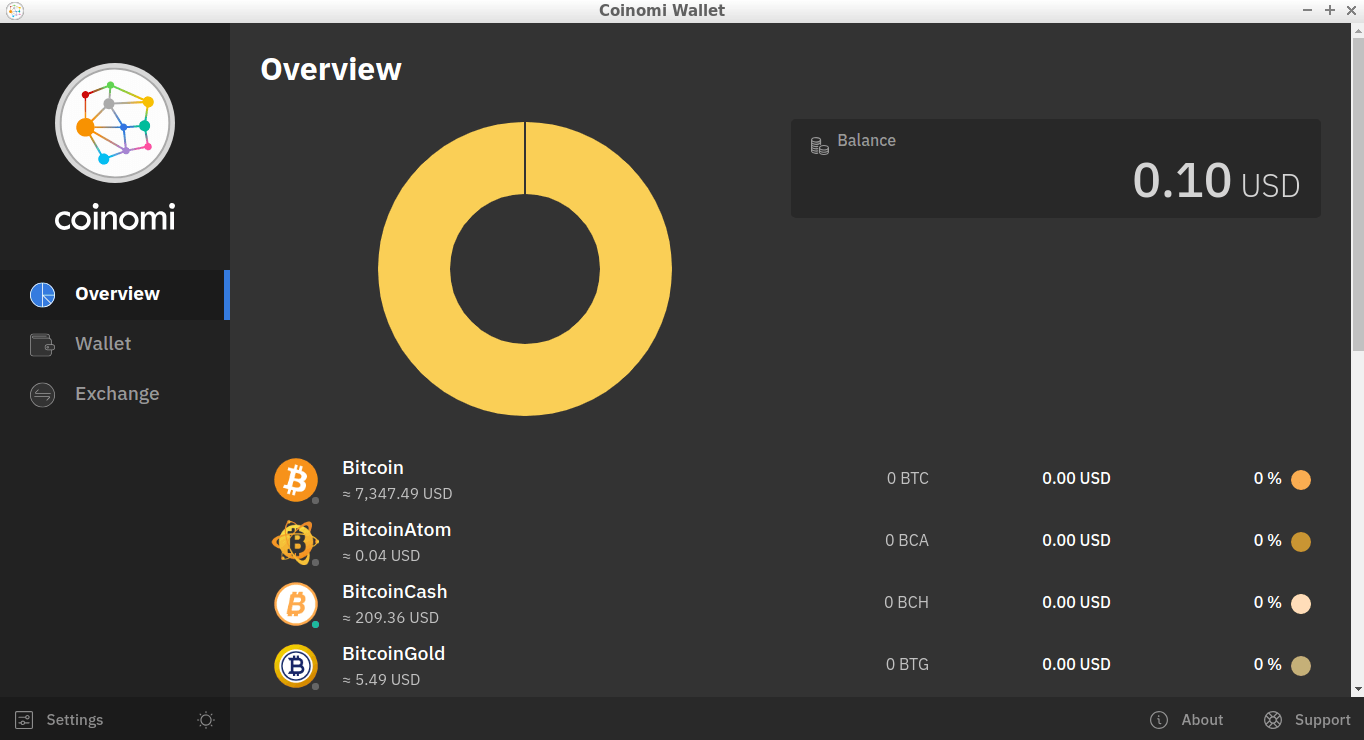
Task: Click the 0 BTG amount
Action: click(x=907, y=665)
